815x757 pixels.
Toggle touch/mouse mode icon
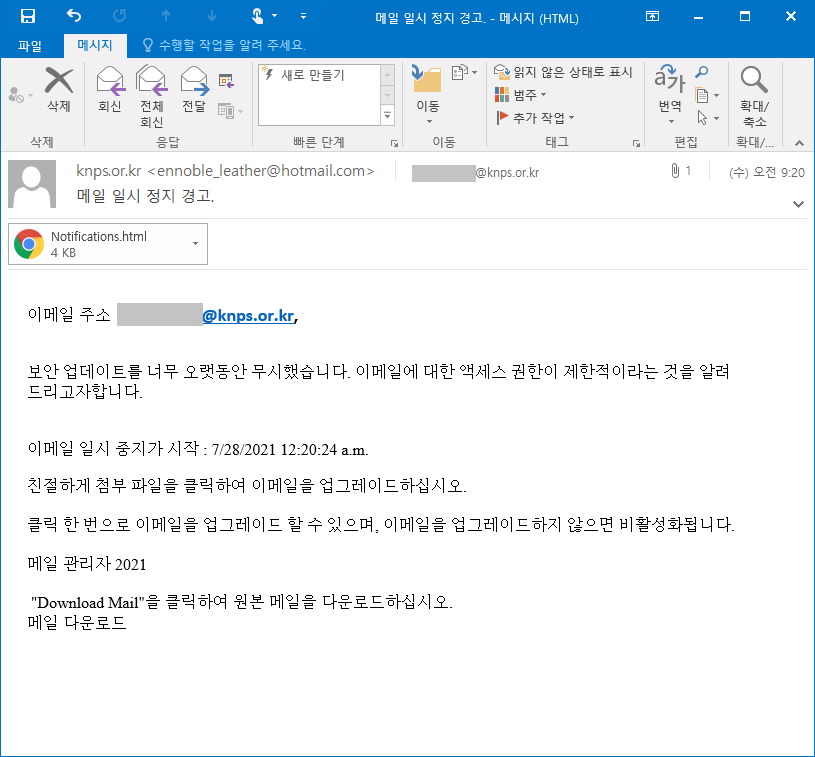[x=258, y=16]
